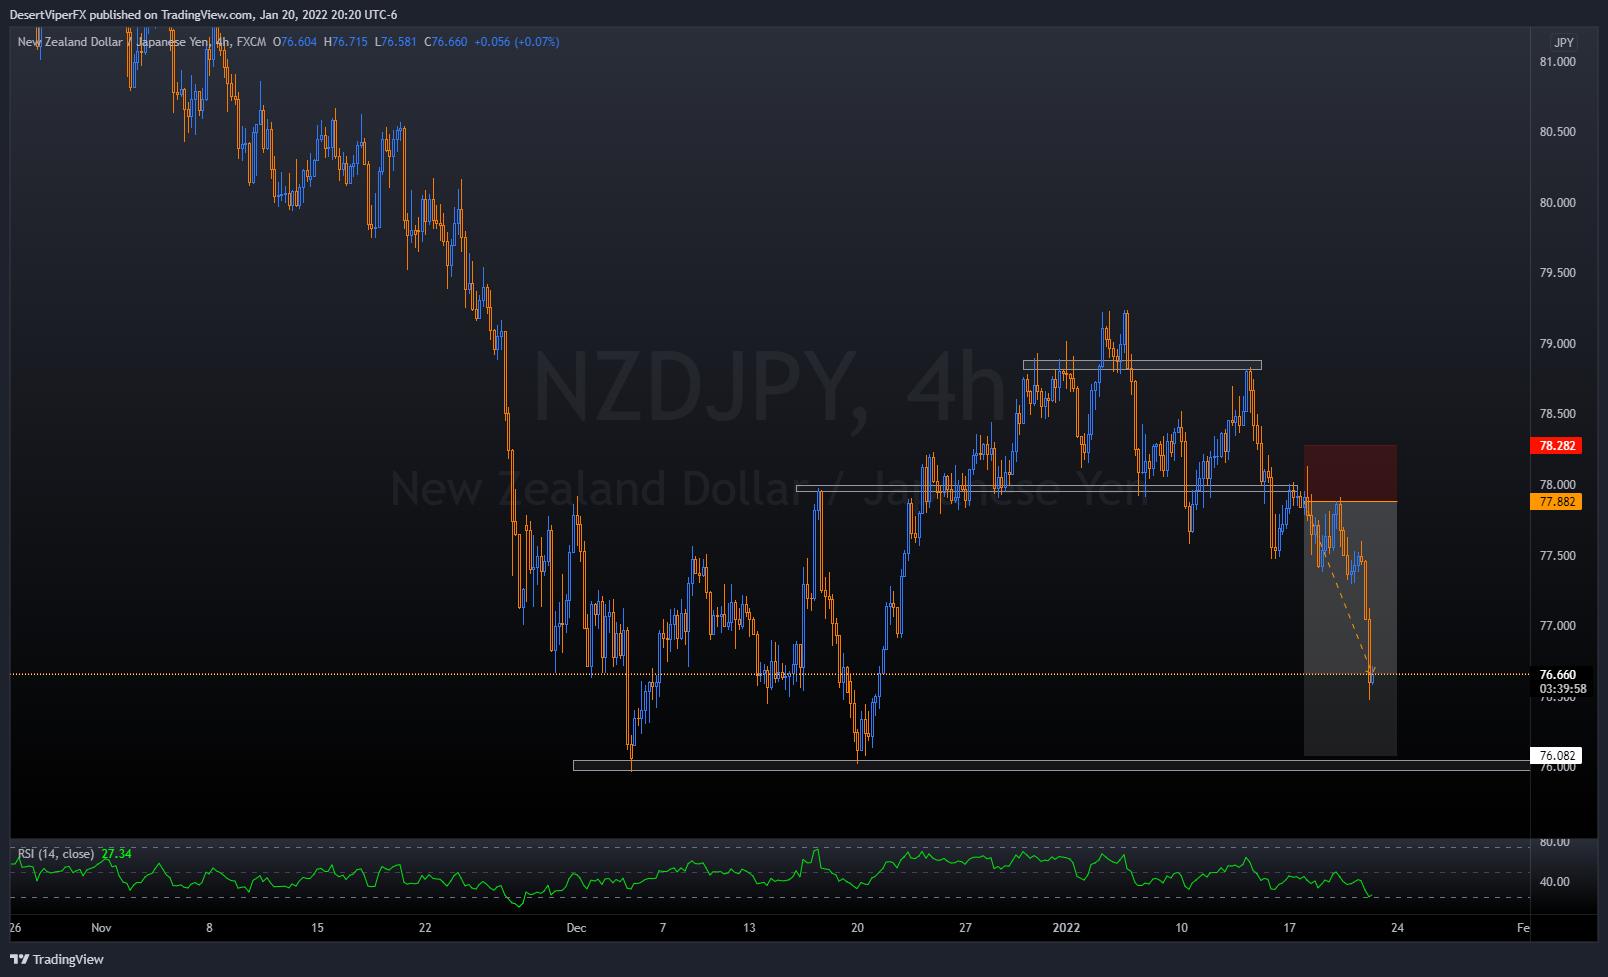
Task: Click the DesertViperFX author name in header
Action: [x=48, y=15]
